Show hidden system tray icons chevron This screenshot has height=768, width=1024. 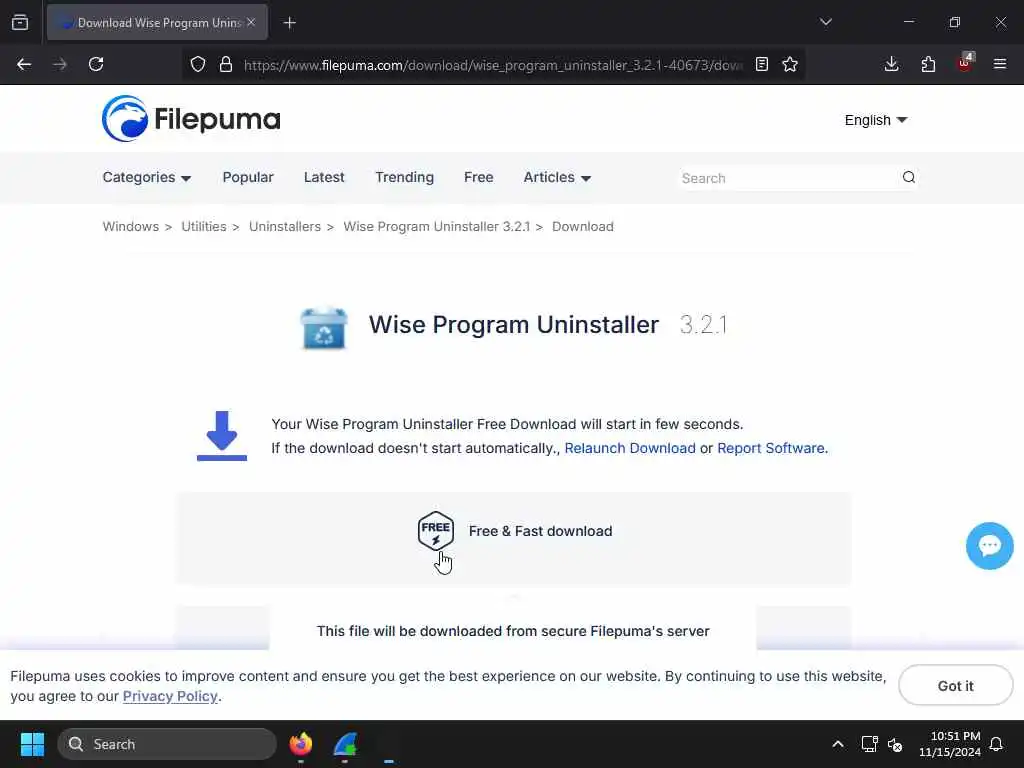click(838, 744)
